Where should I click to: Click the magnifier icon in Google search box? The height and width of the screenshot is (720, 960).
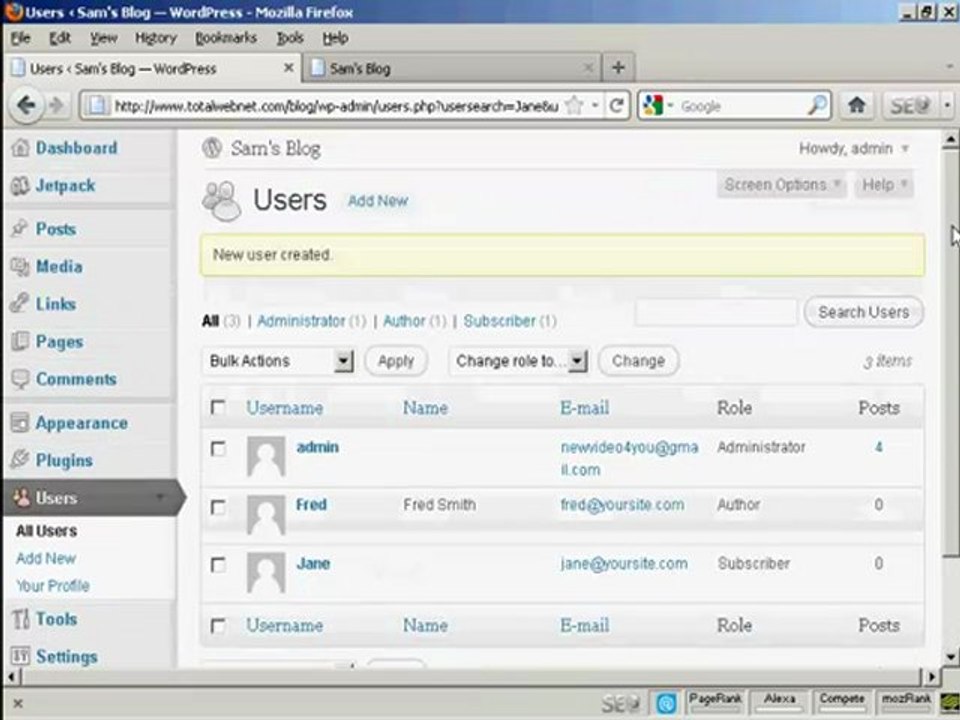tap(817, 105)
